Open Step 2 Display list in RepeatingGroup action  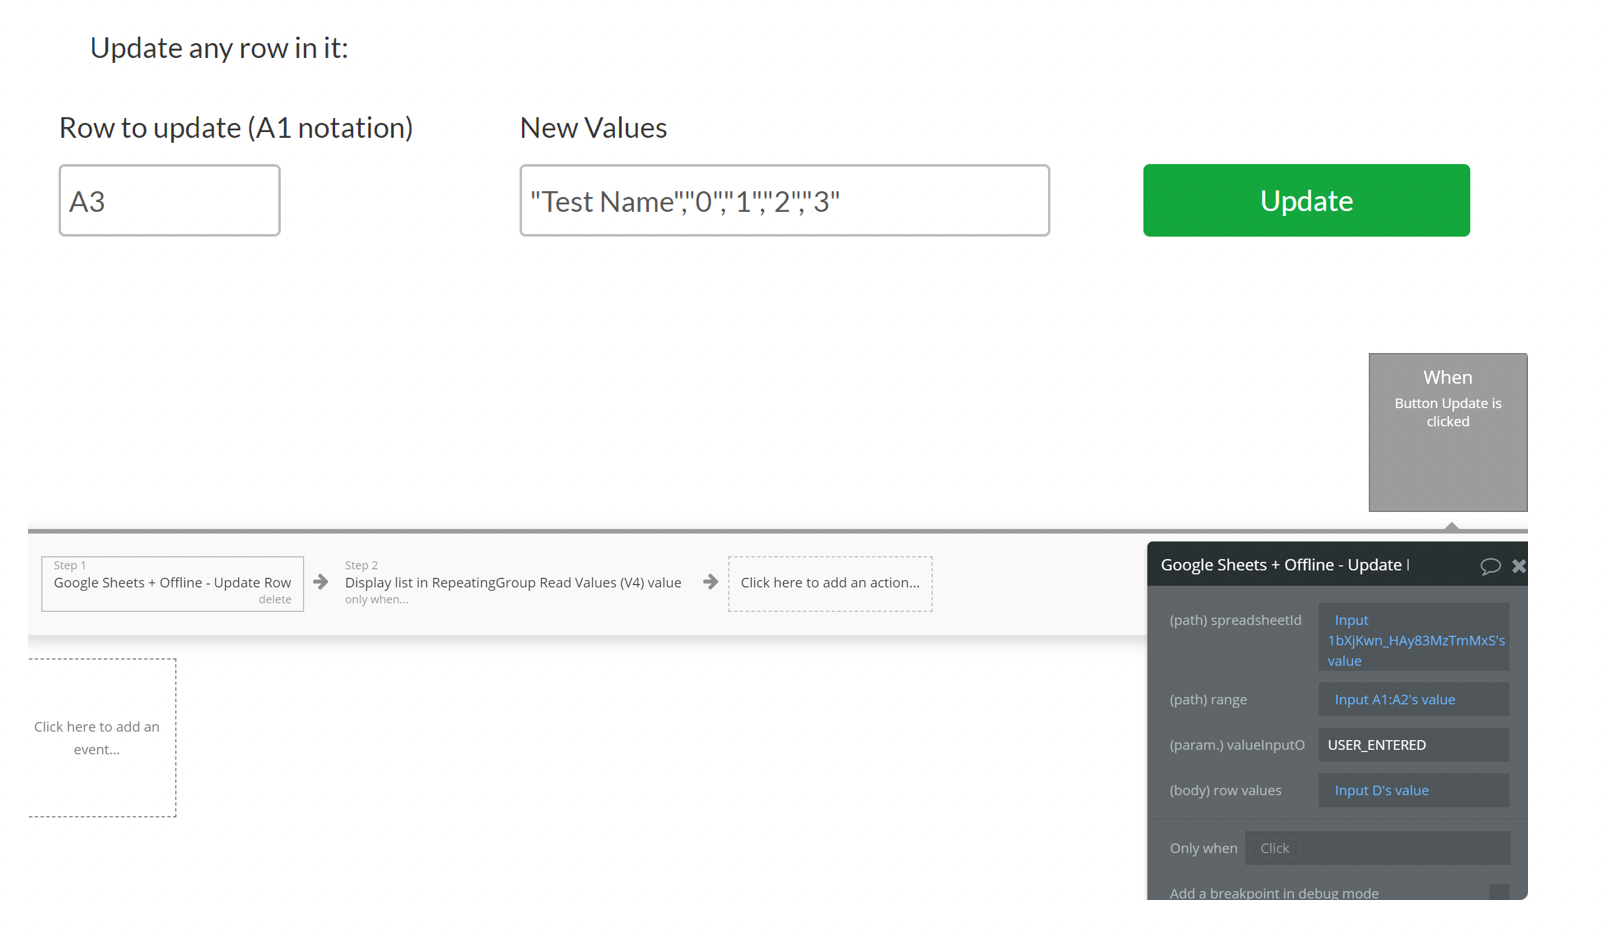pyautogui.click(x=513, y=583)
